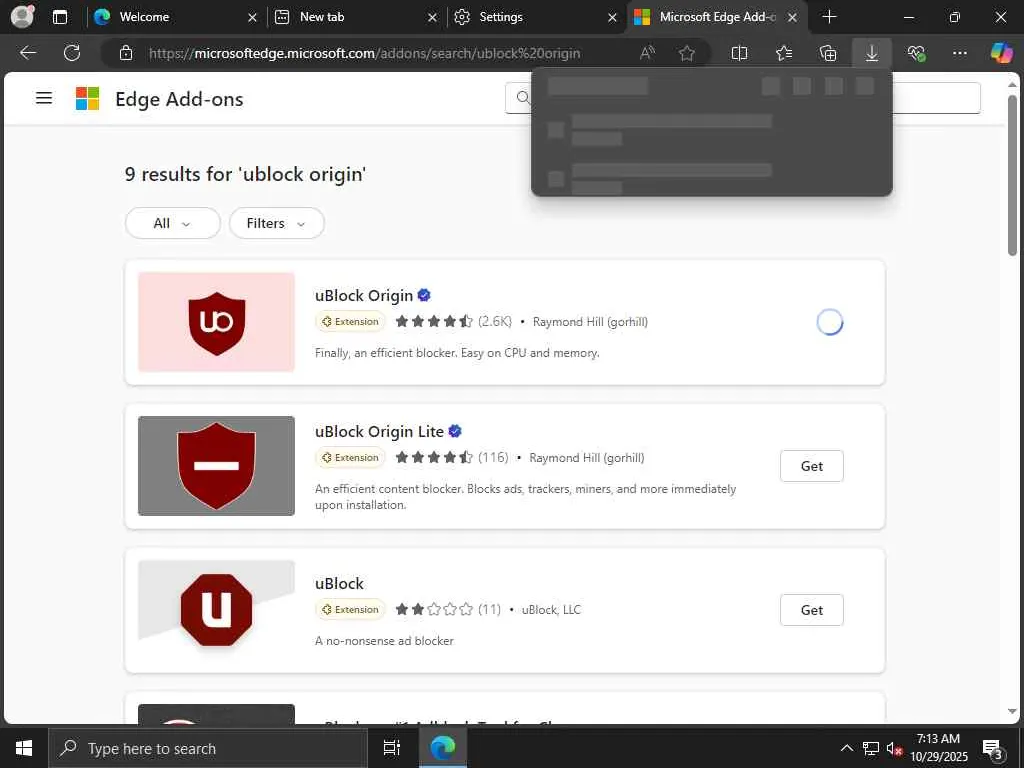Viewport: 1024px width, 768px height.
Task: Click the address bar URL
Action: pos(364,53)
